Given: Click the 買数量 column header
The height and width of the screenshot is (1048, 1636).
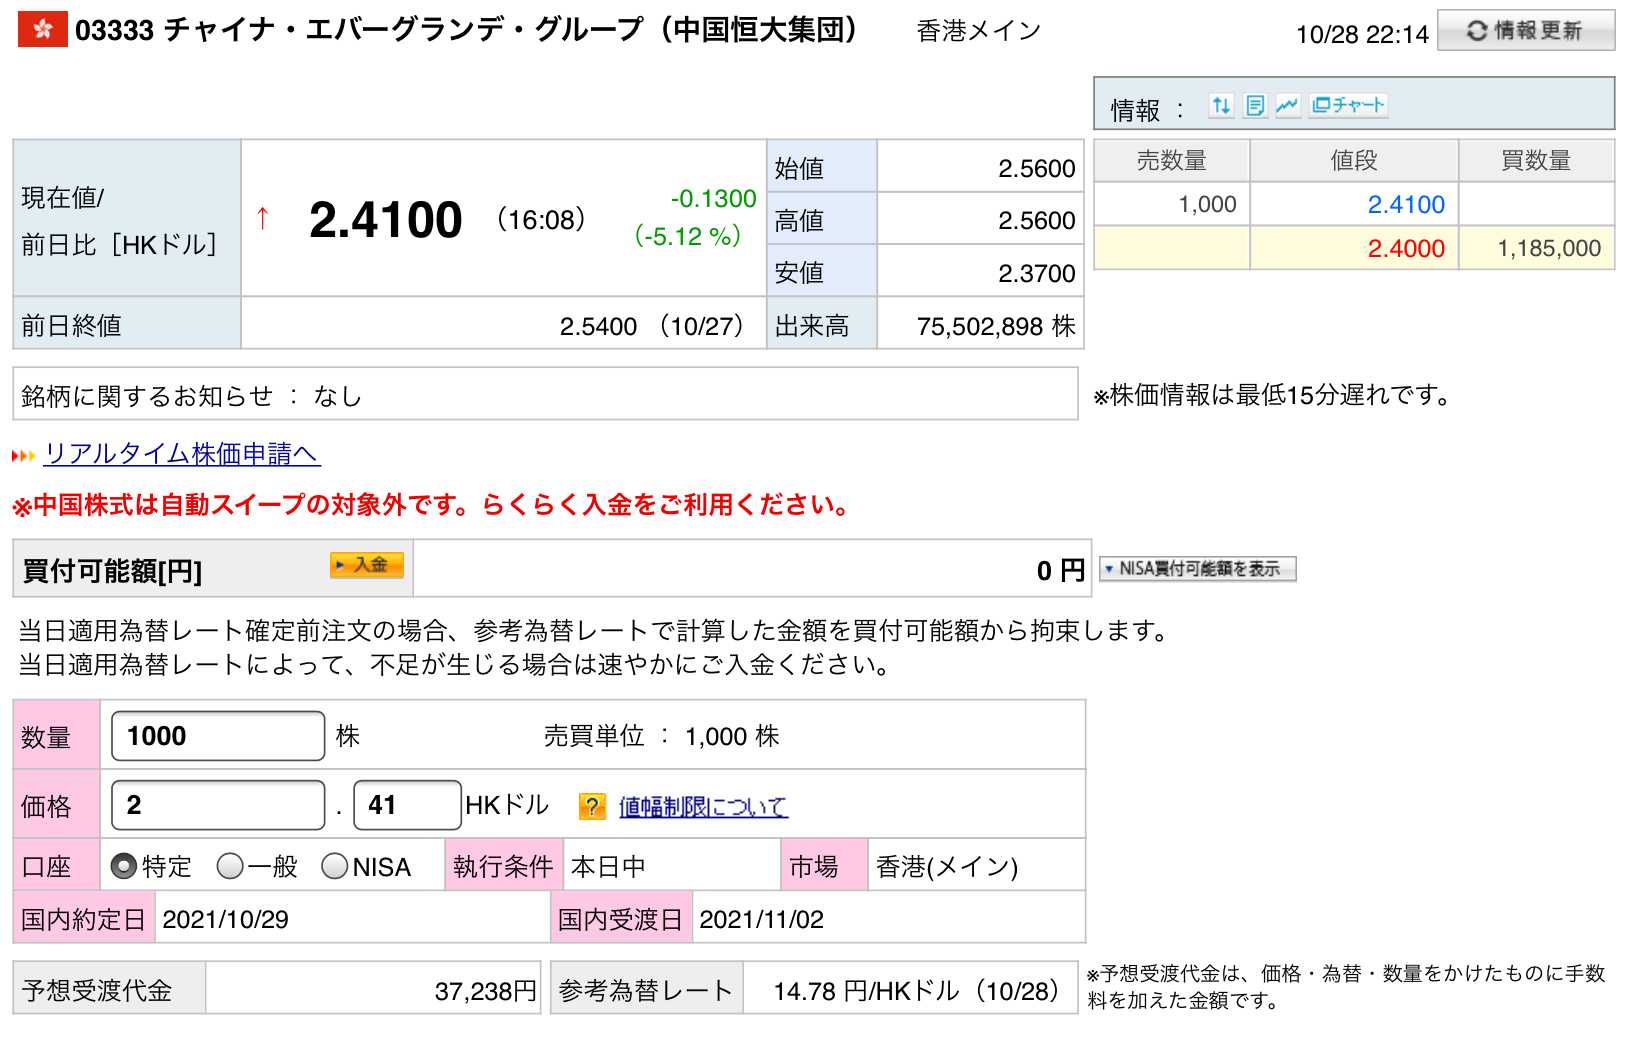Looking at the screenshot, I should [1536, 161].
